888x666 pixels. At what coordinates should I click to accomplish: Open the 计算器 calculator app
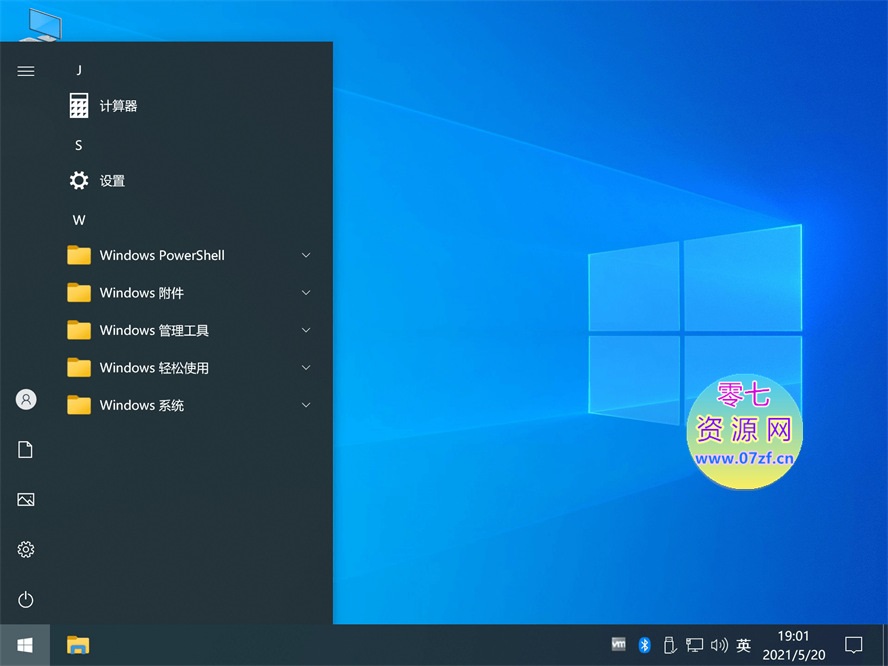pos(118,106)
